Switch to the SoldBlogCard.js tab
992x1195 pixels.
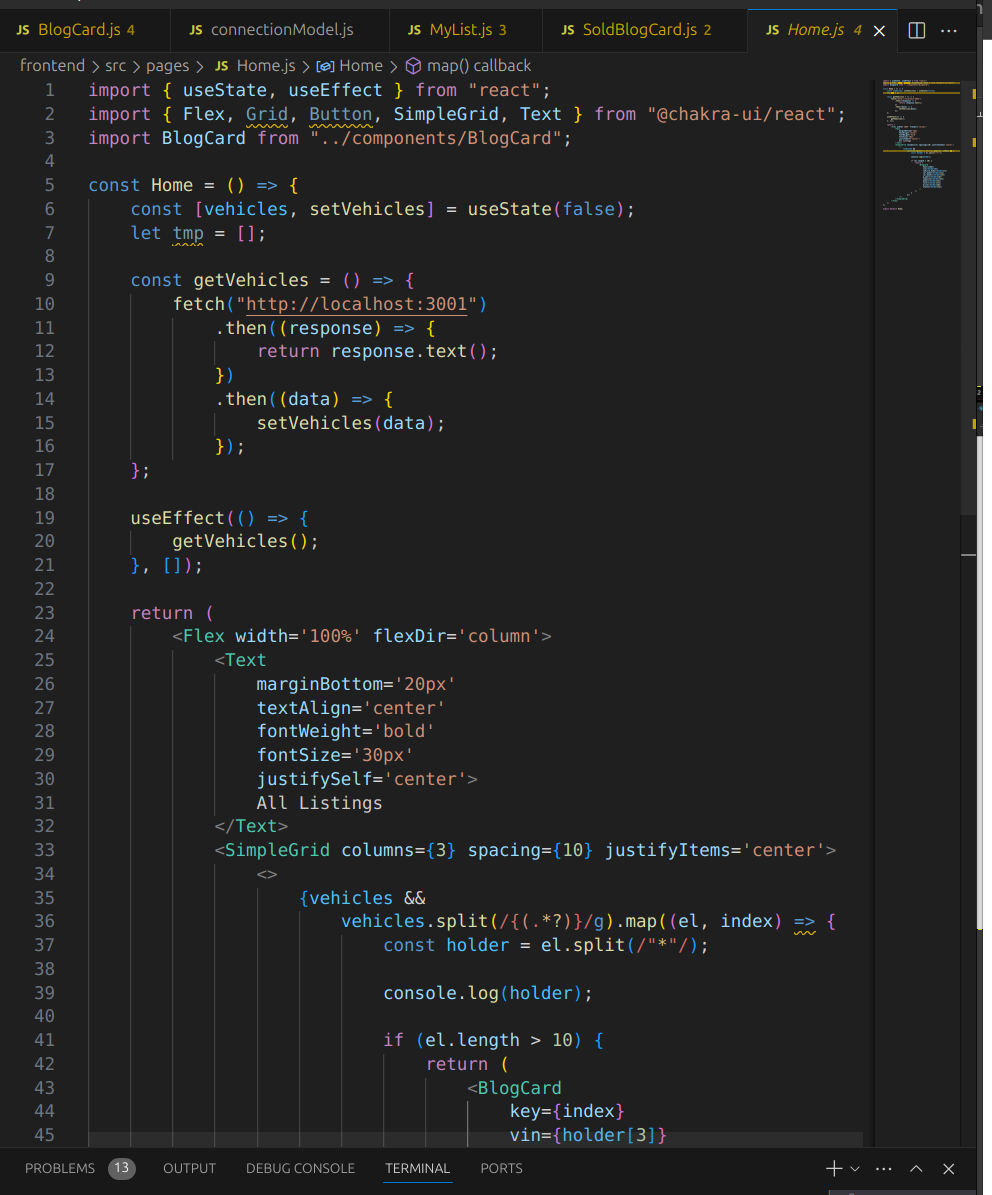[x=639, y=30]
